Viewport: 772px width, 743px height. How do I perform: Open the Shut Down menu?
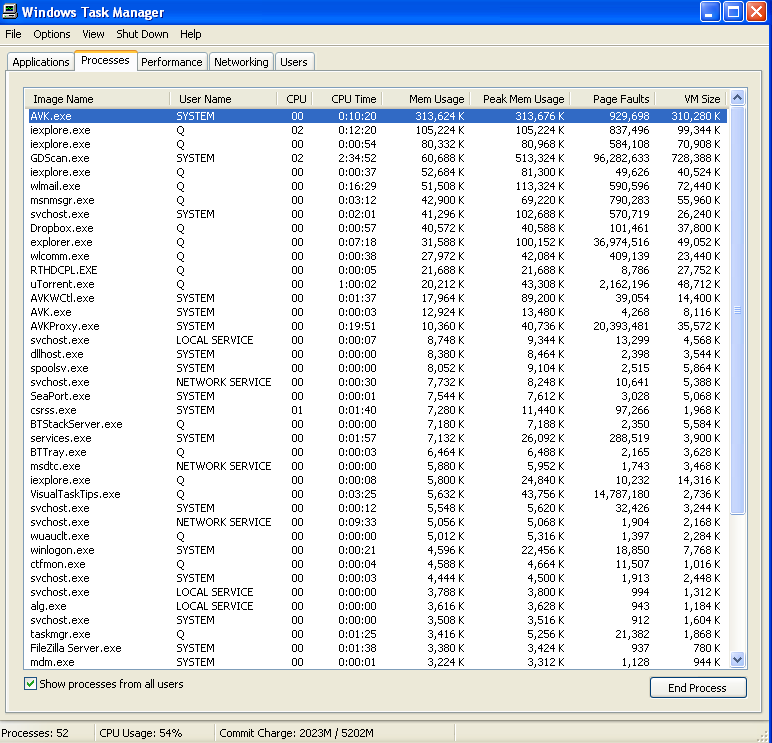coord(142,34)
